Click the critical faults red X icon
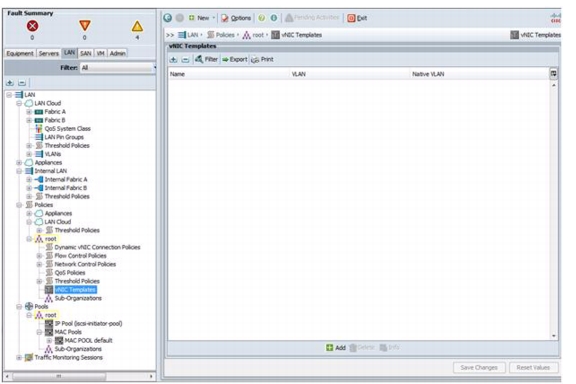This screenshot has width=576, height=384. tap(32, 26)
